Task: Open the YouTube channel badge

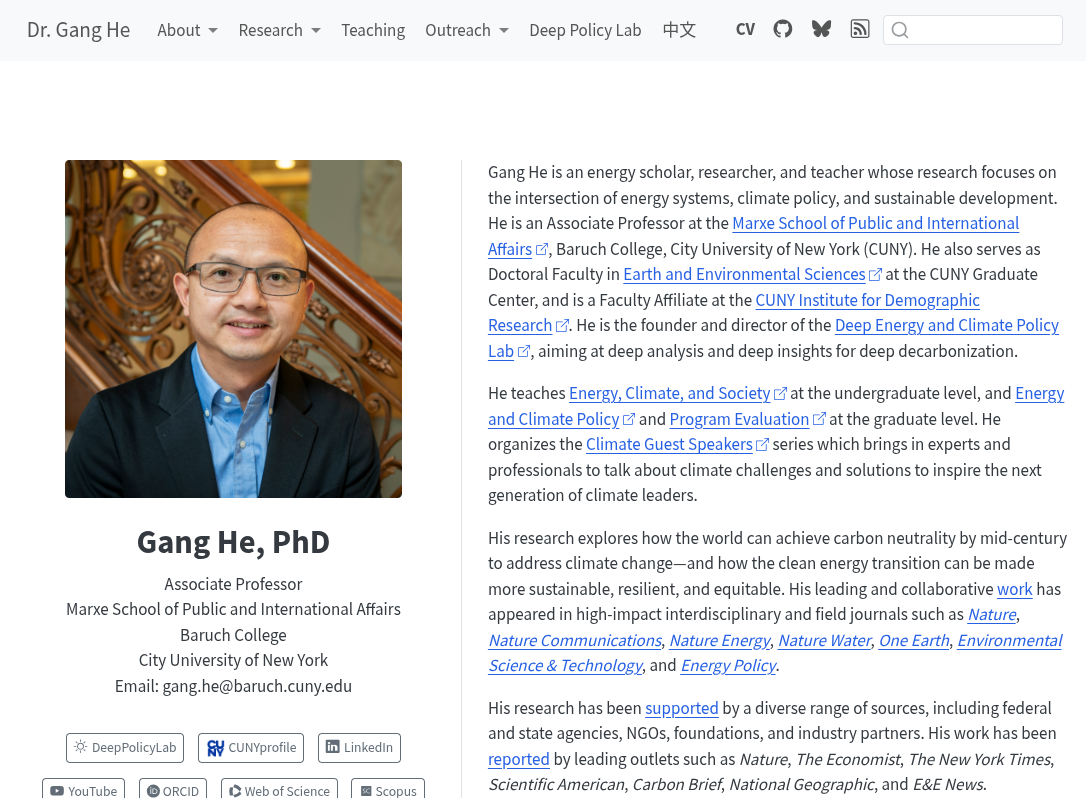Action: 83,789
